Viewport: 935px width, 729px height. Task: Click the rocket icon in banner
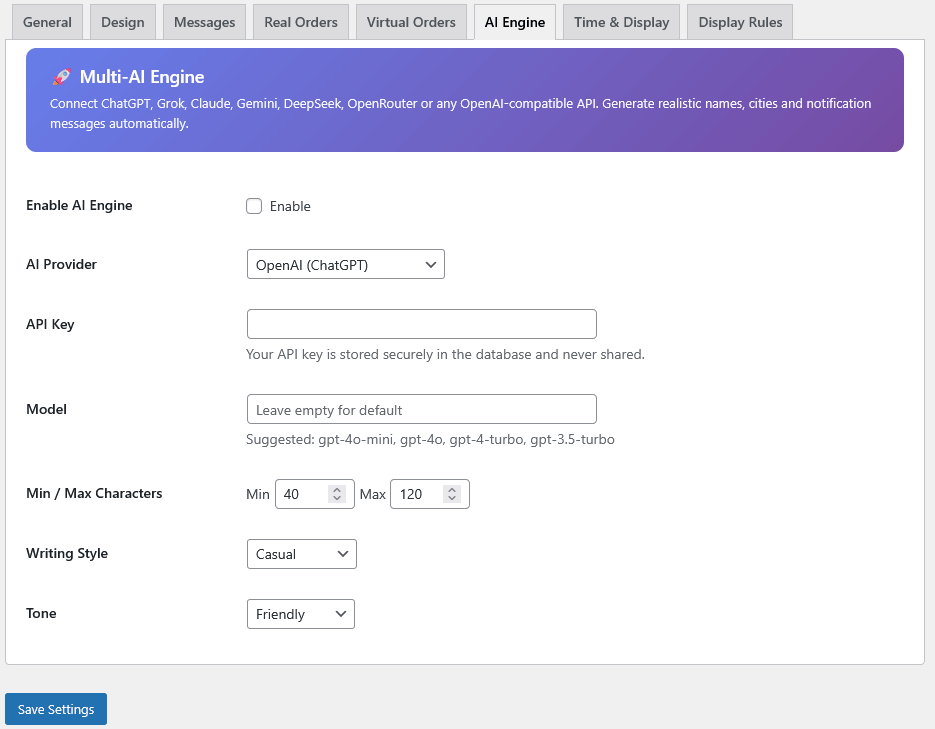61,77
